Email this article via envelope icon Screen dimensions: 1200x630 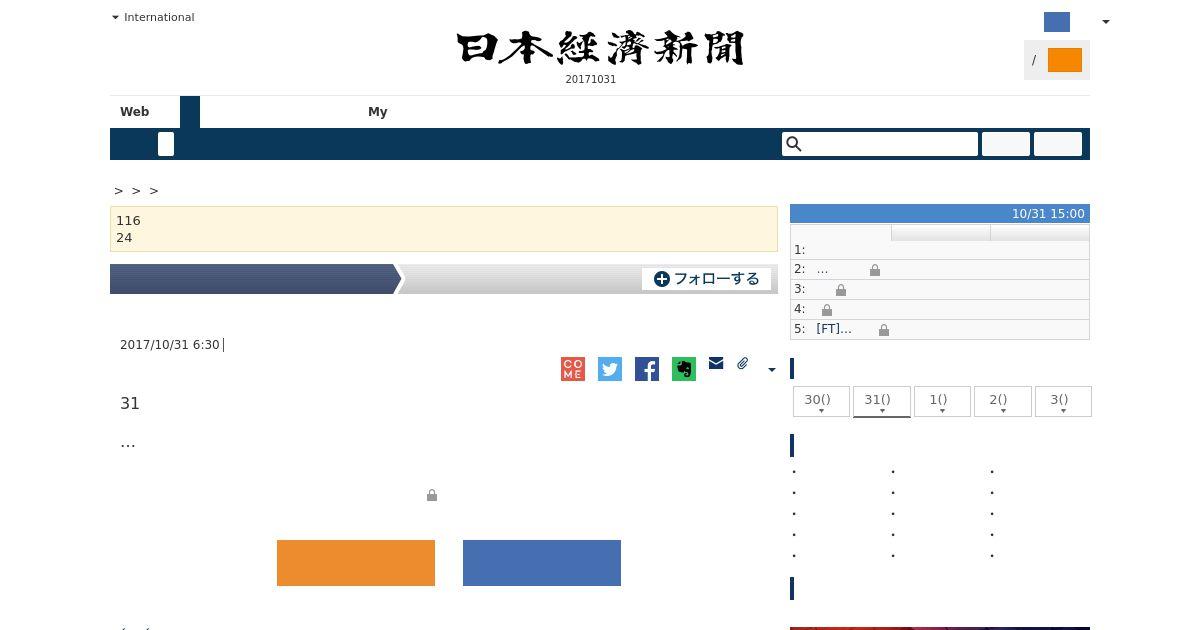pyautogui.click(x=716, y=363)
